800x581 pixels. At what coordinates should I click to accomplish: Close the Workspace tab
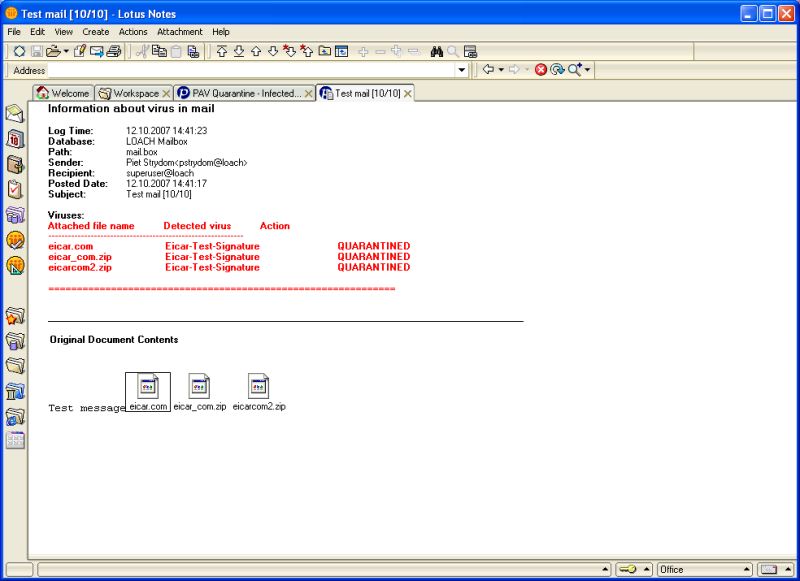(x=166, y=94)
